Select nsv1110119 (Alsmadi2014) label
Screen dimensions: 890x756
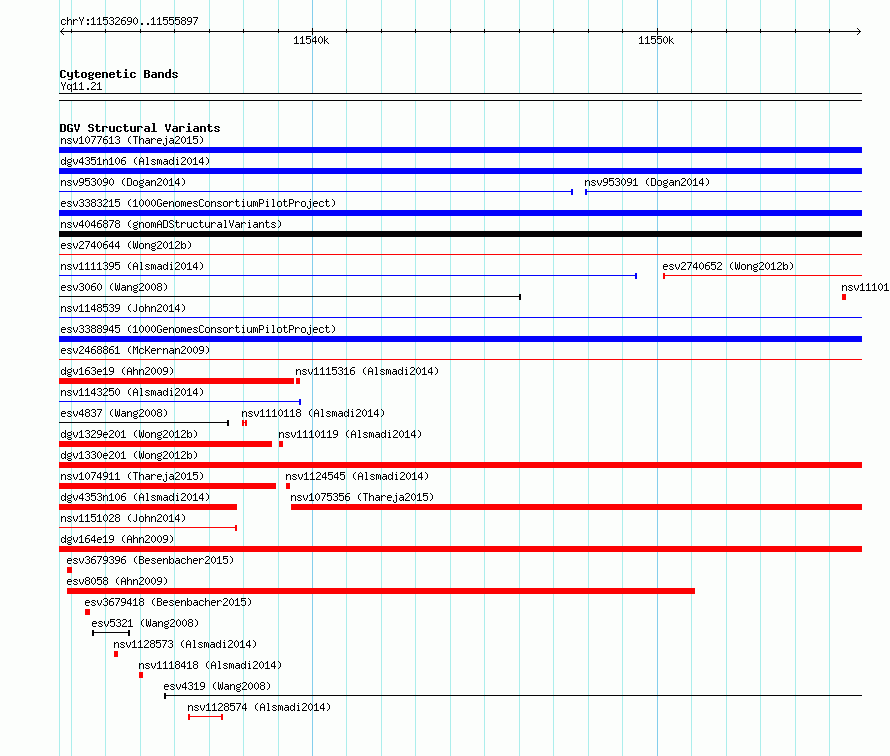pyautogui.click(x=350, y=434)
